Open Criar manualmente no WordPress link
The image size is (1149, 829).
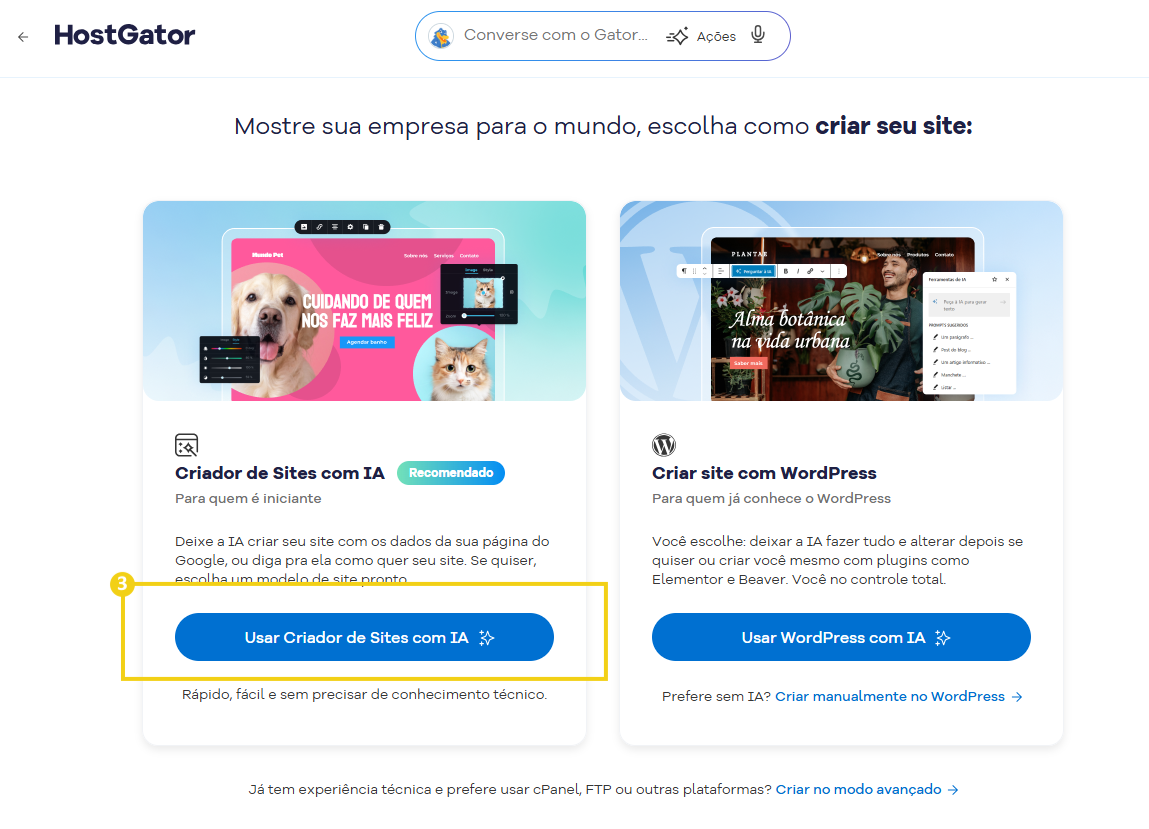(890, 696)
